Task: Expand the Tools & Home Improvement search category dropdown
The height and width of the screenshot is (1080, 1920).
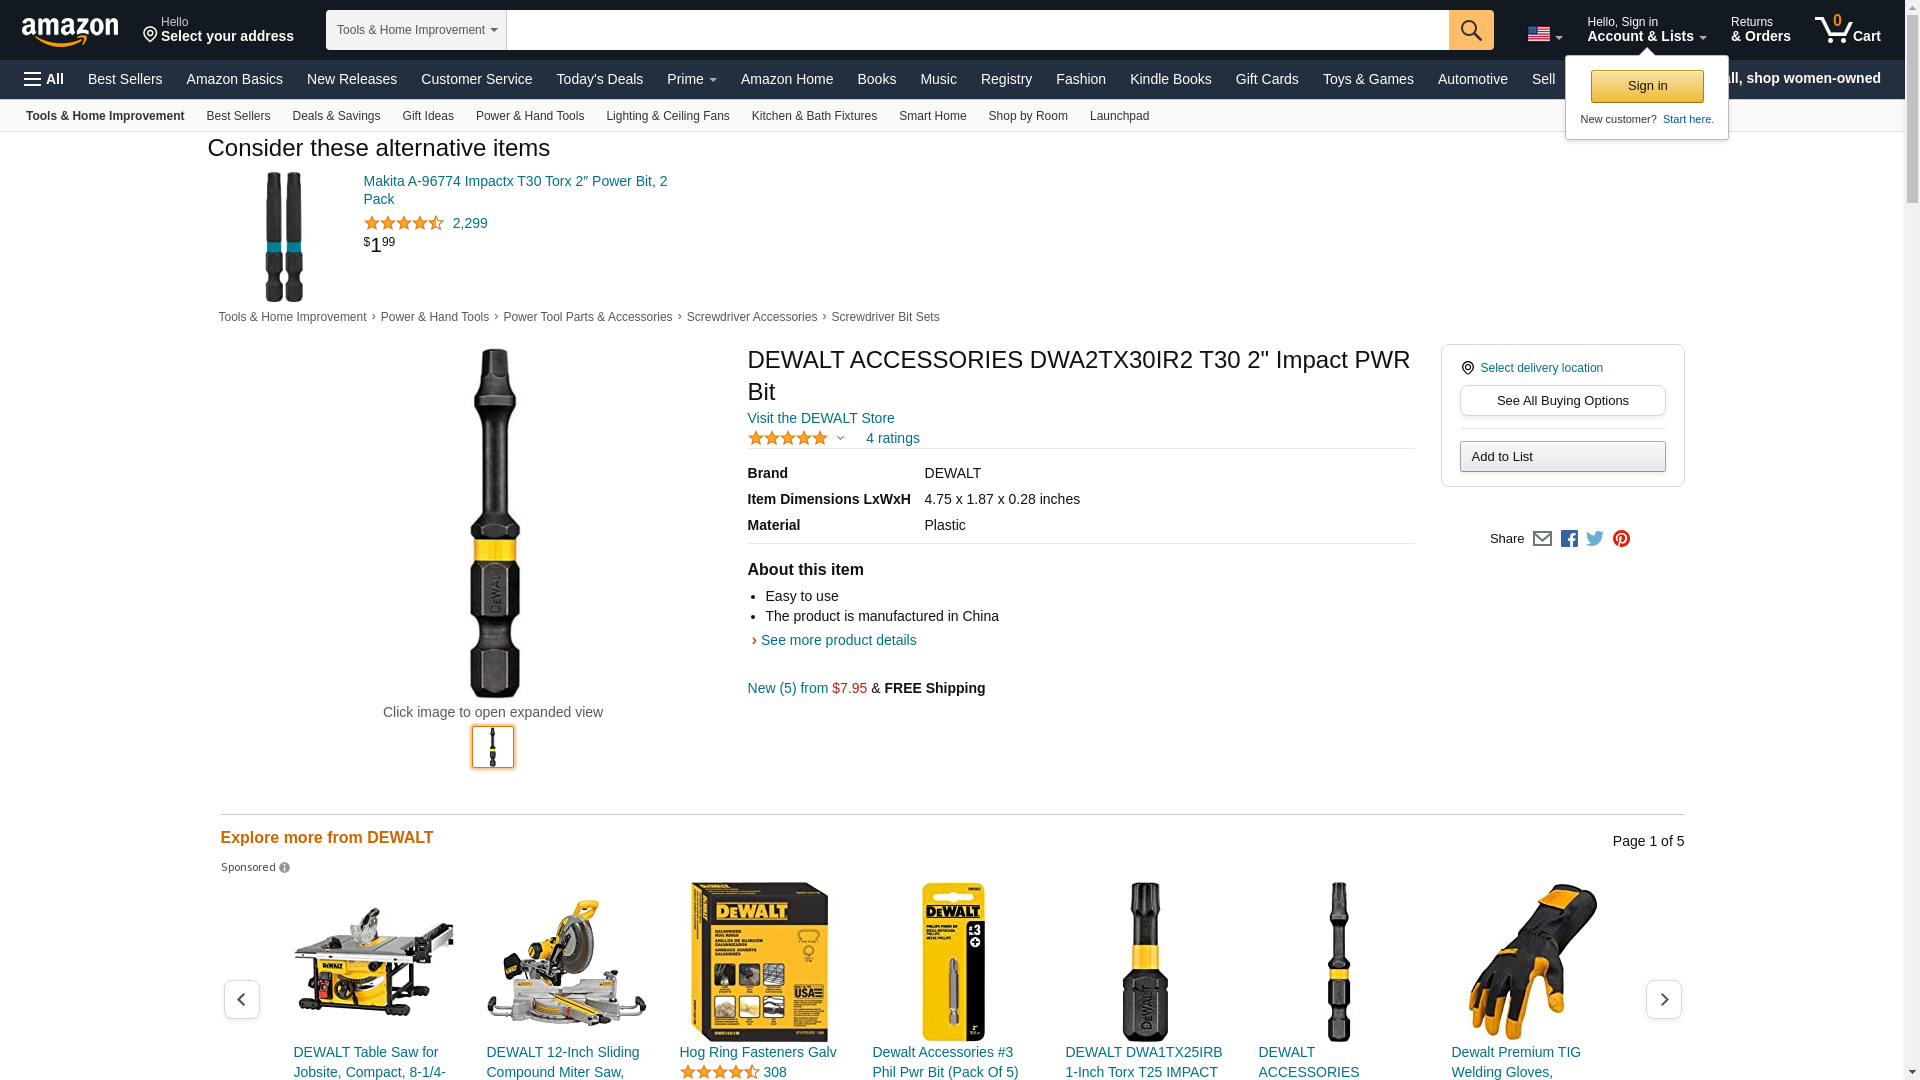Action: 416,30
